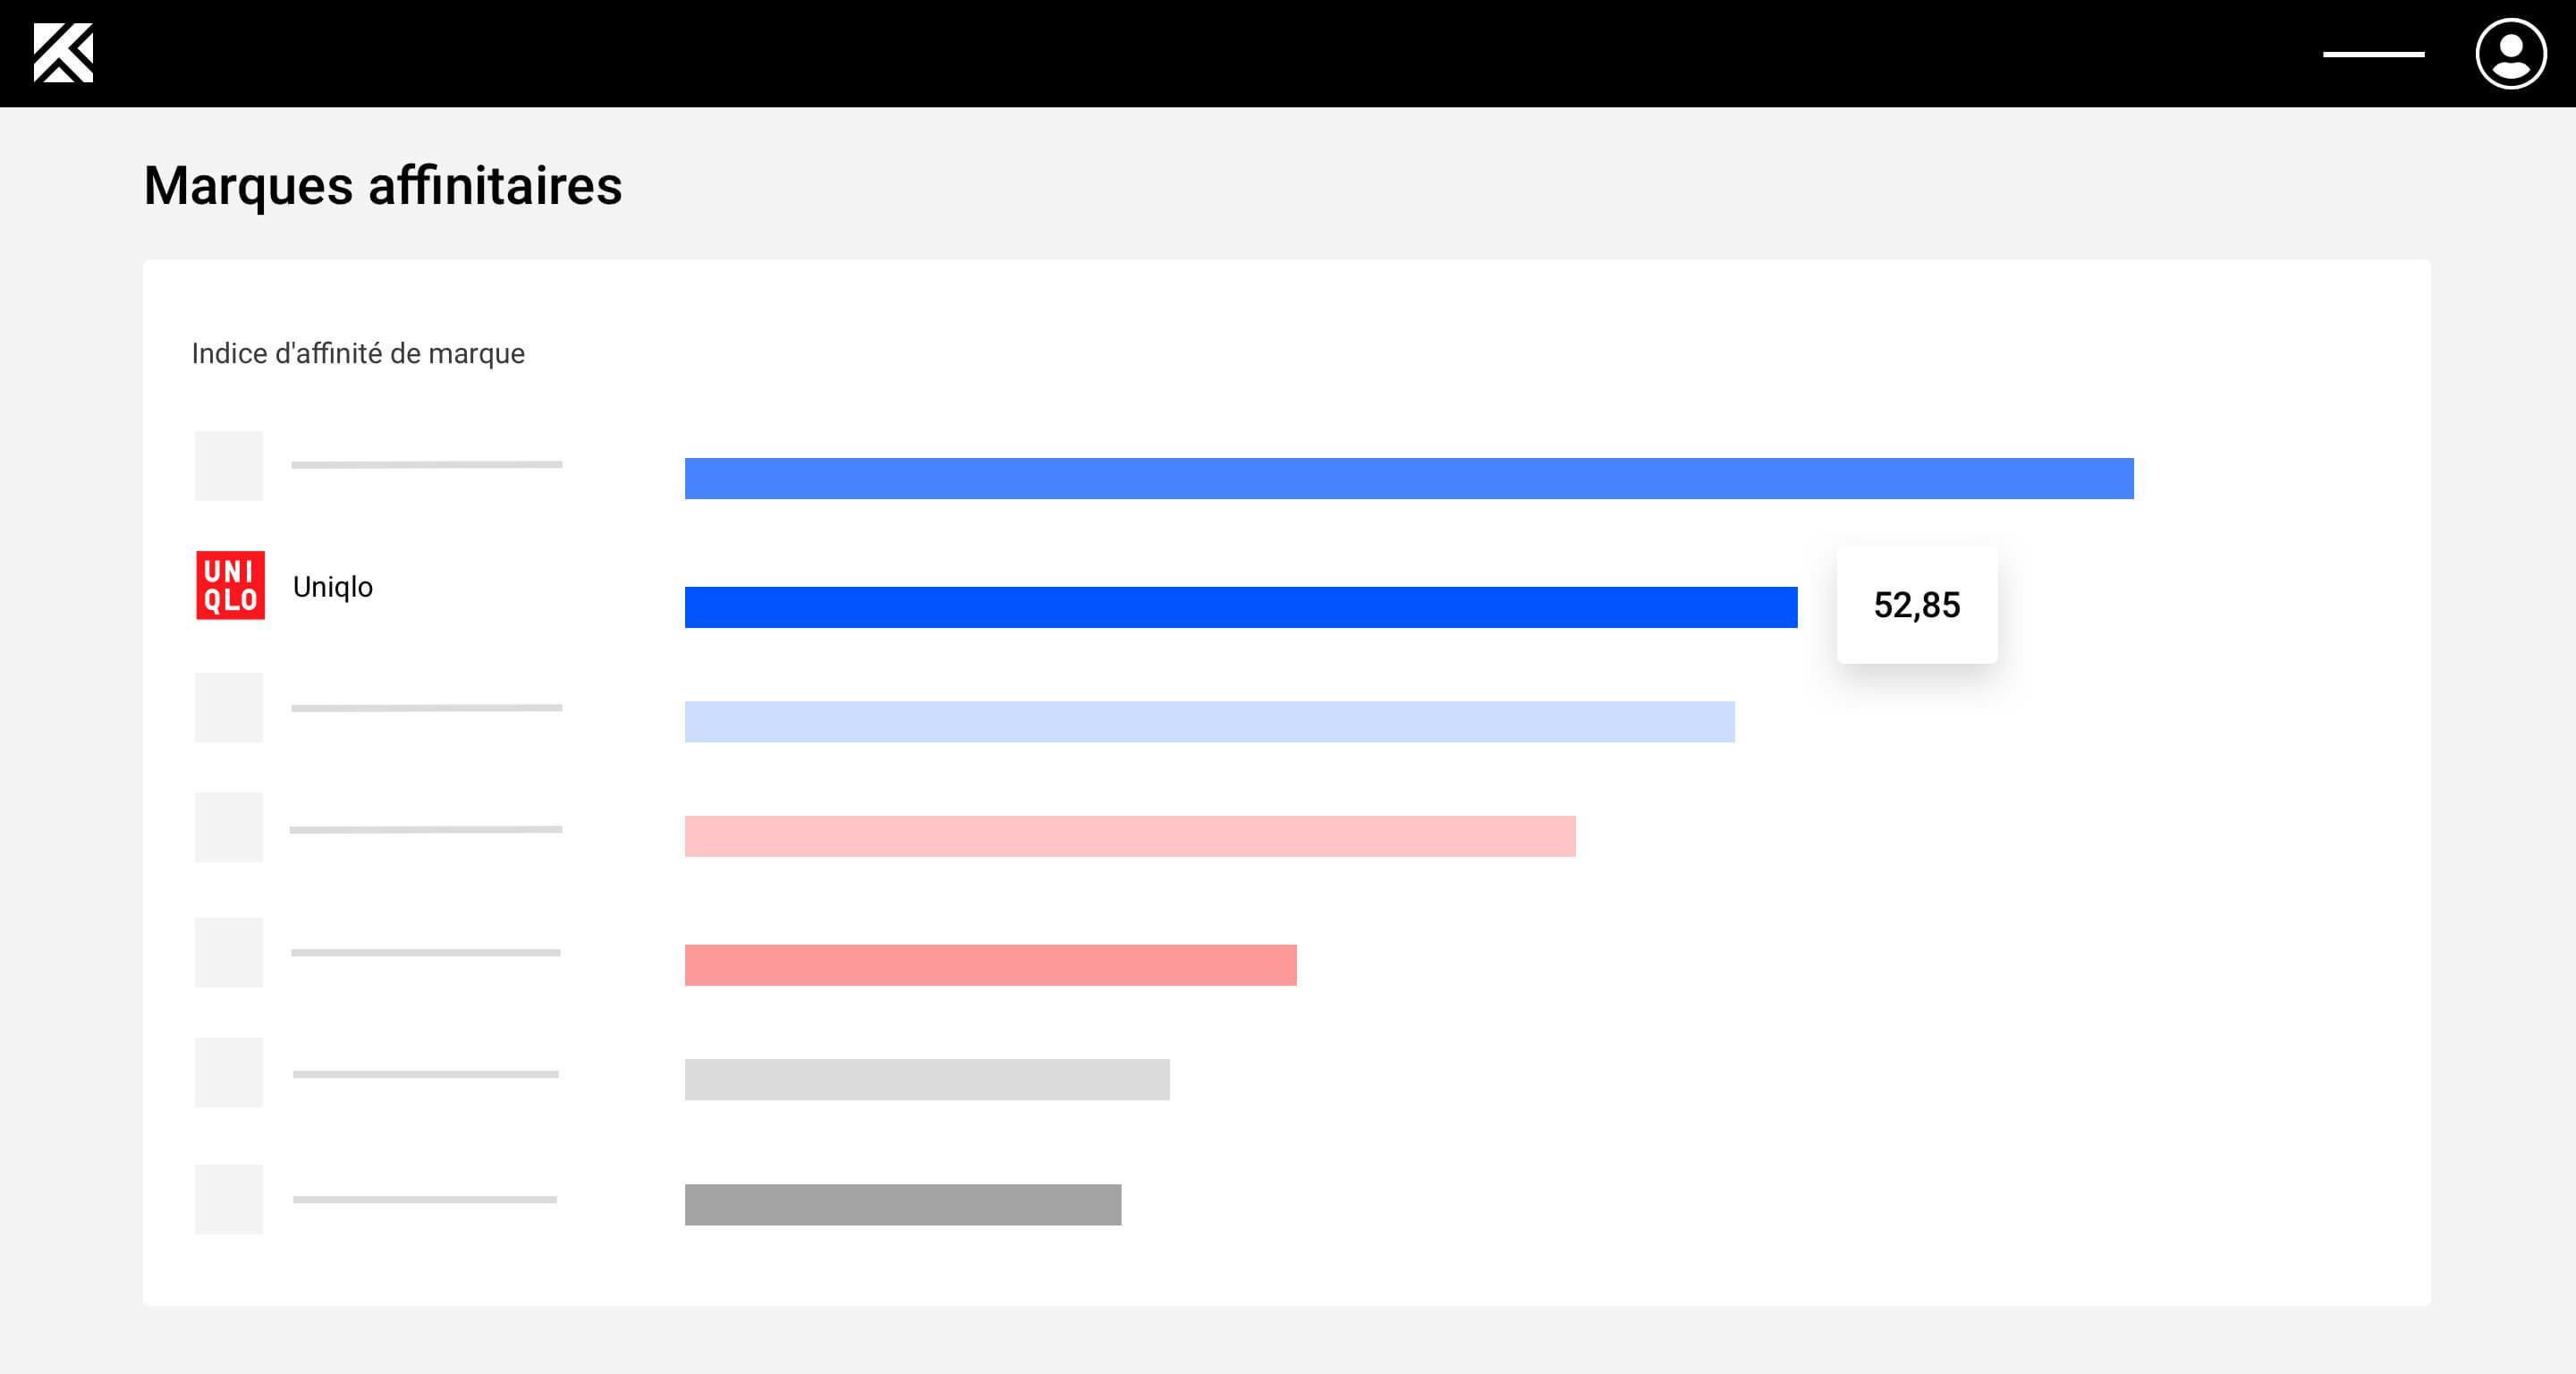Viewport: 2576px width, 1374px height.
Task: Select the top medium-blue affinity bar
Action: click(1409, 479)
